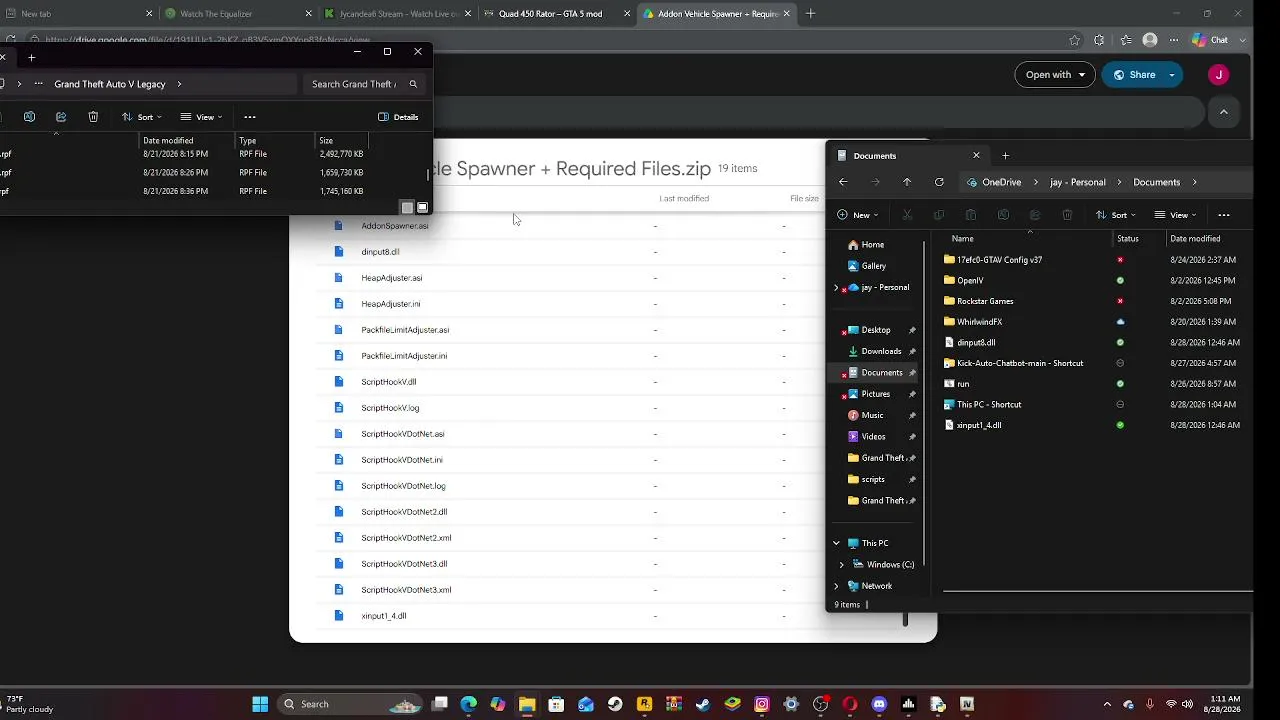Screen dimensions: 1280x720
Task: Click the refresh icon in Documents window
Action: pyautogui.click(x=939, y=182)
